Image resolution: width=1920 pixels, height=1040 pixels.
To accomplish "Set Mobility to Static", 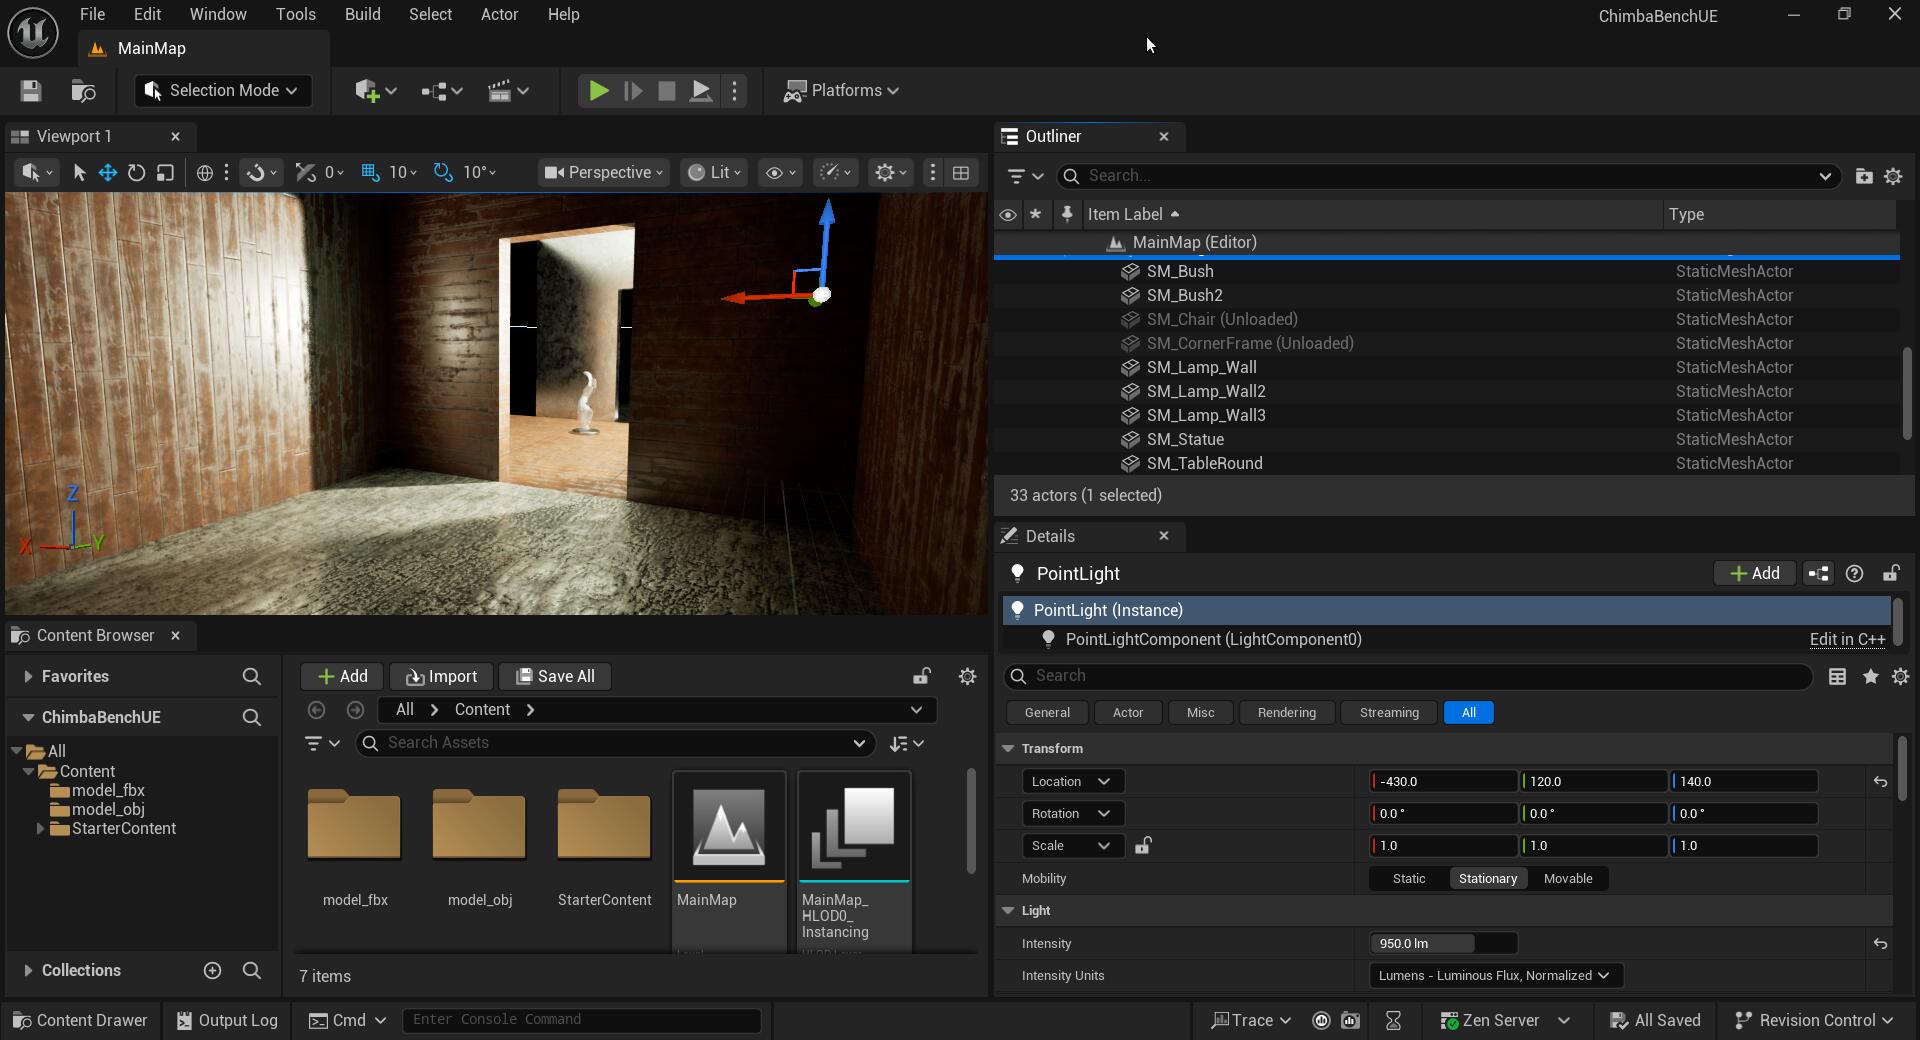I will point(1409,879).
